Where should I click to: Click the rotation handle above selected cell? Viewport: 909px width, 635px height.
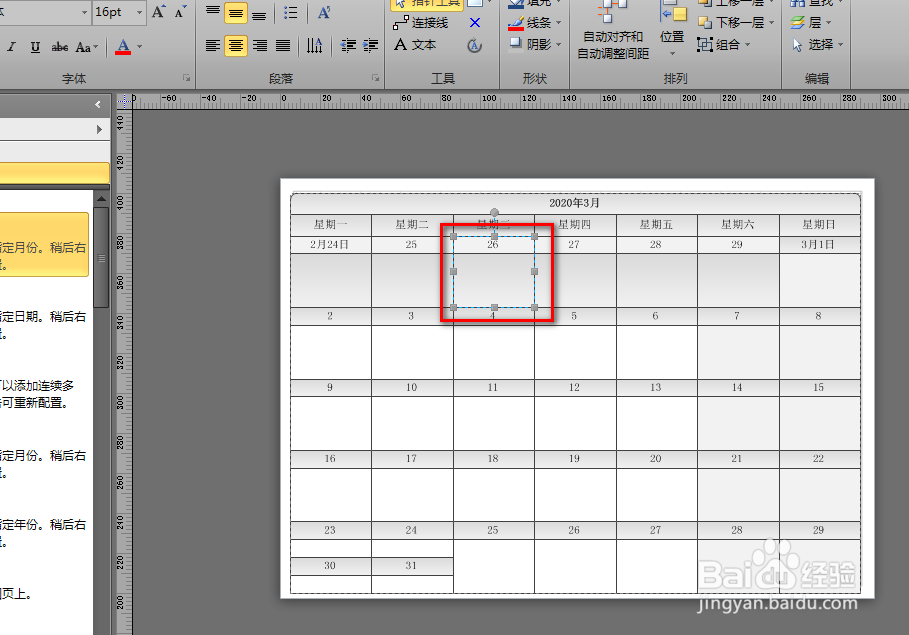(494, 213)
